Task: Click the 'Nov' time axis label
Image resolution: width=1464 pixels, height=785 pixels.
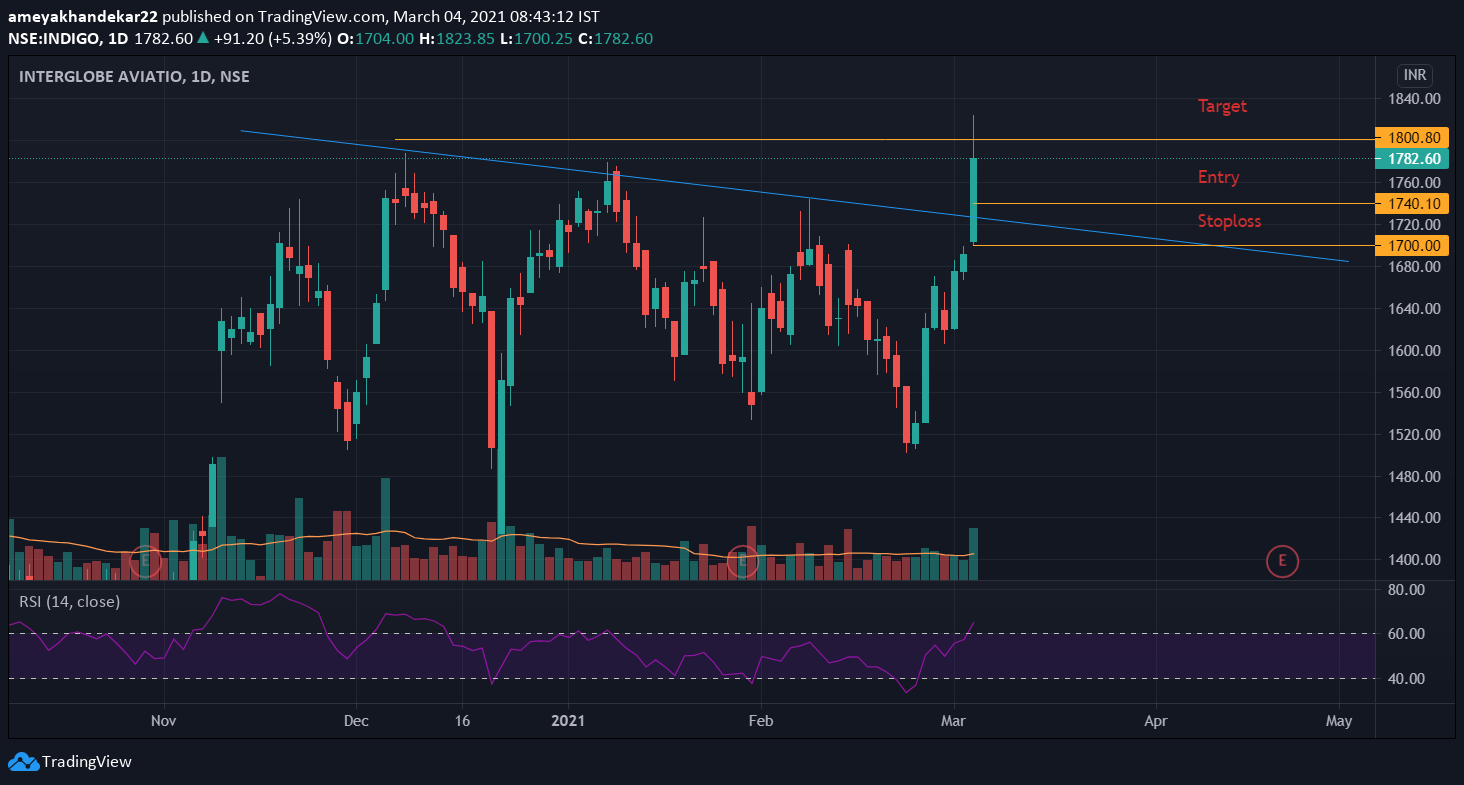Action: point(164,720)
